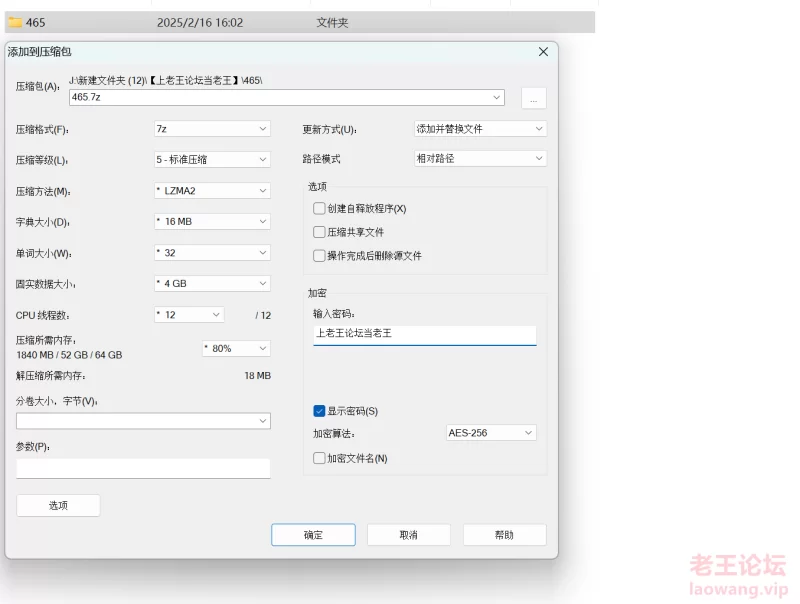This screenshot has height=604, width=800.
Task: Open the 更新方式 添加并替换文件 dropdown
Action: 480,129
